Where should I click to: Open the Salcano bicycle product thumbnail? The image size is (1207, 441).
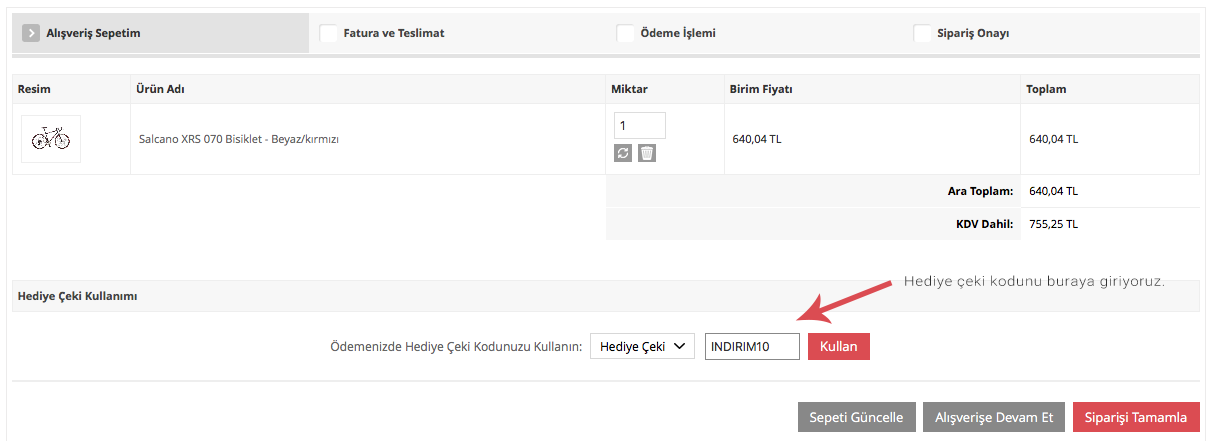pyautogui.click(x=51, y=139)
